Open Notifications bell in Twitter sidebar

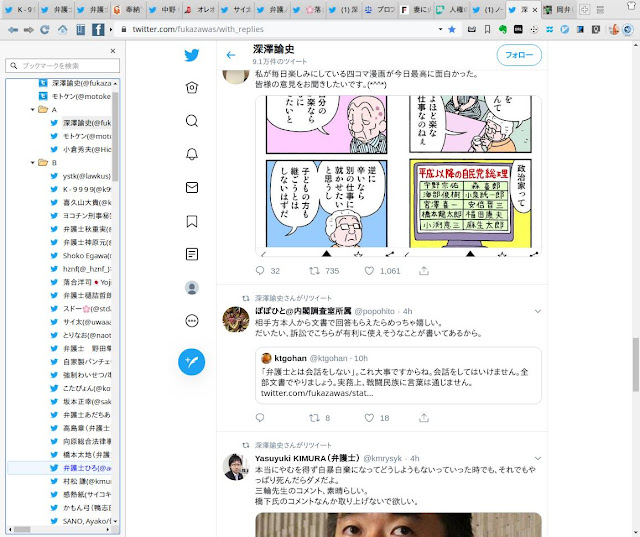coord(191,154)
